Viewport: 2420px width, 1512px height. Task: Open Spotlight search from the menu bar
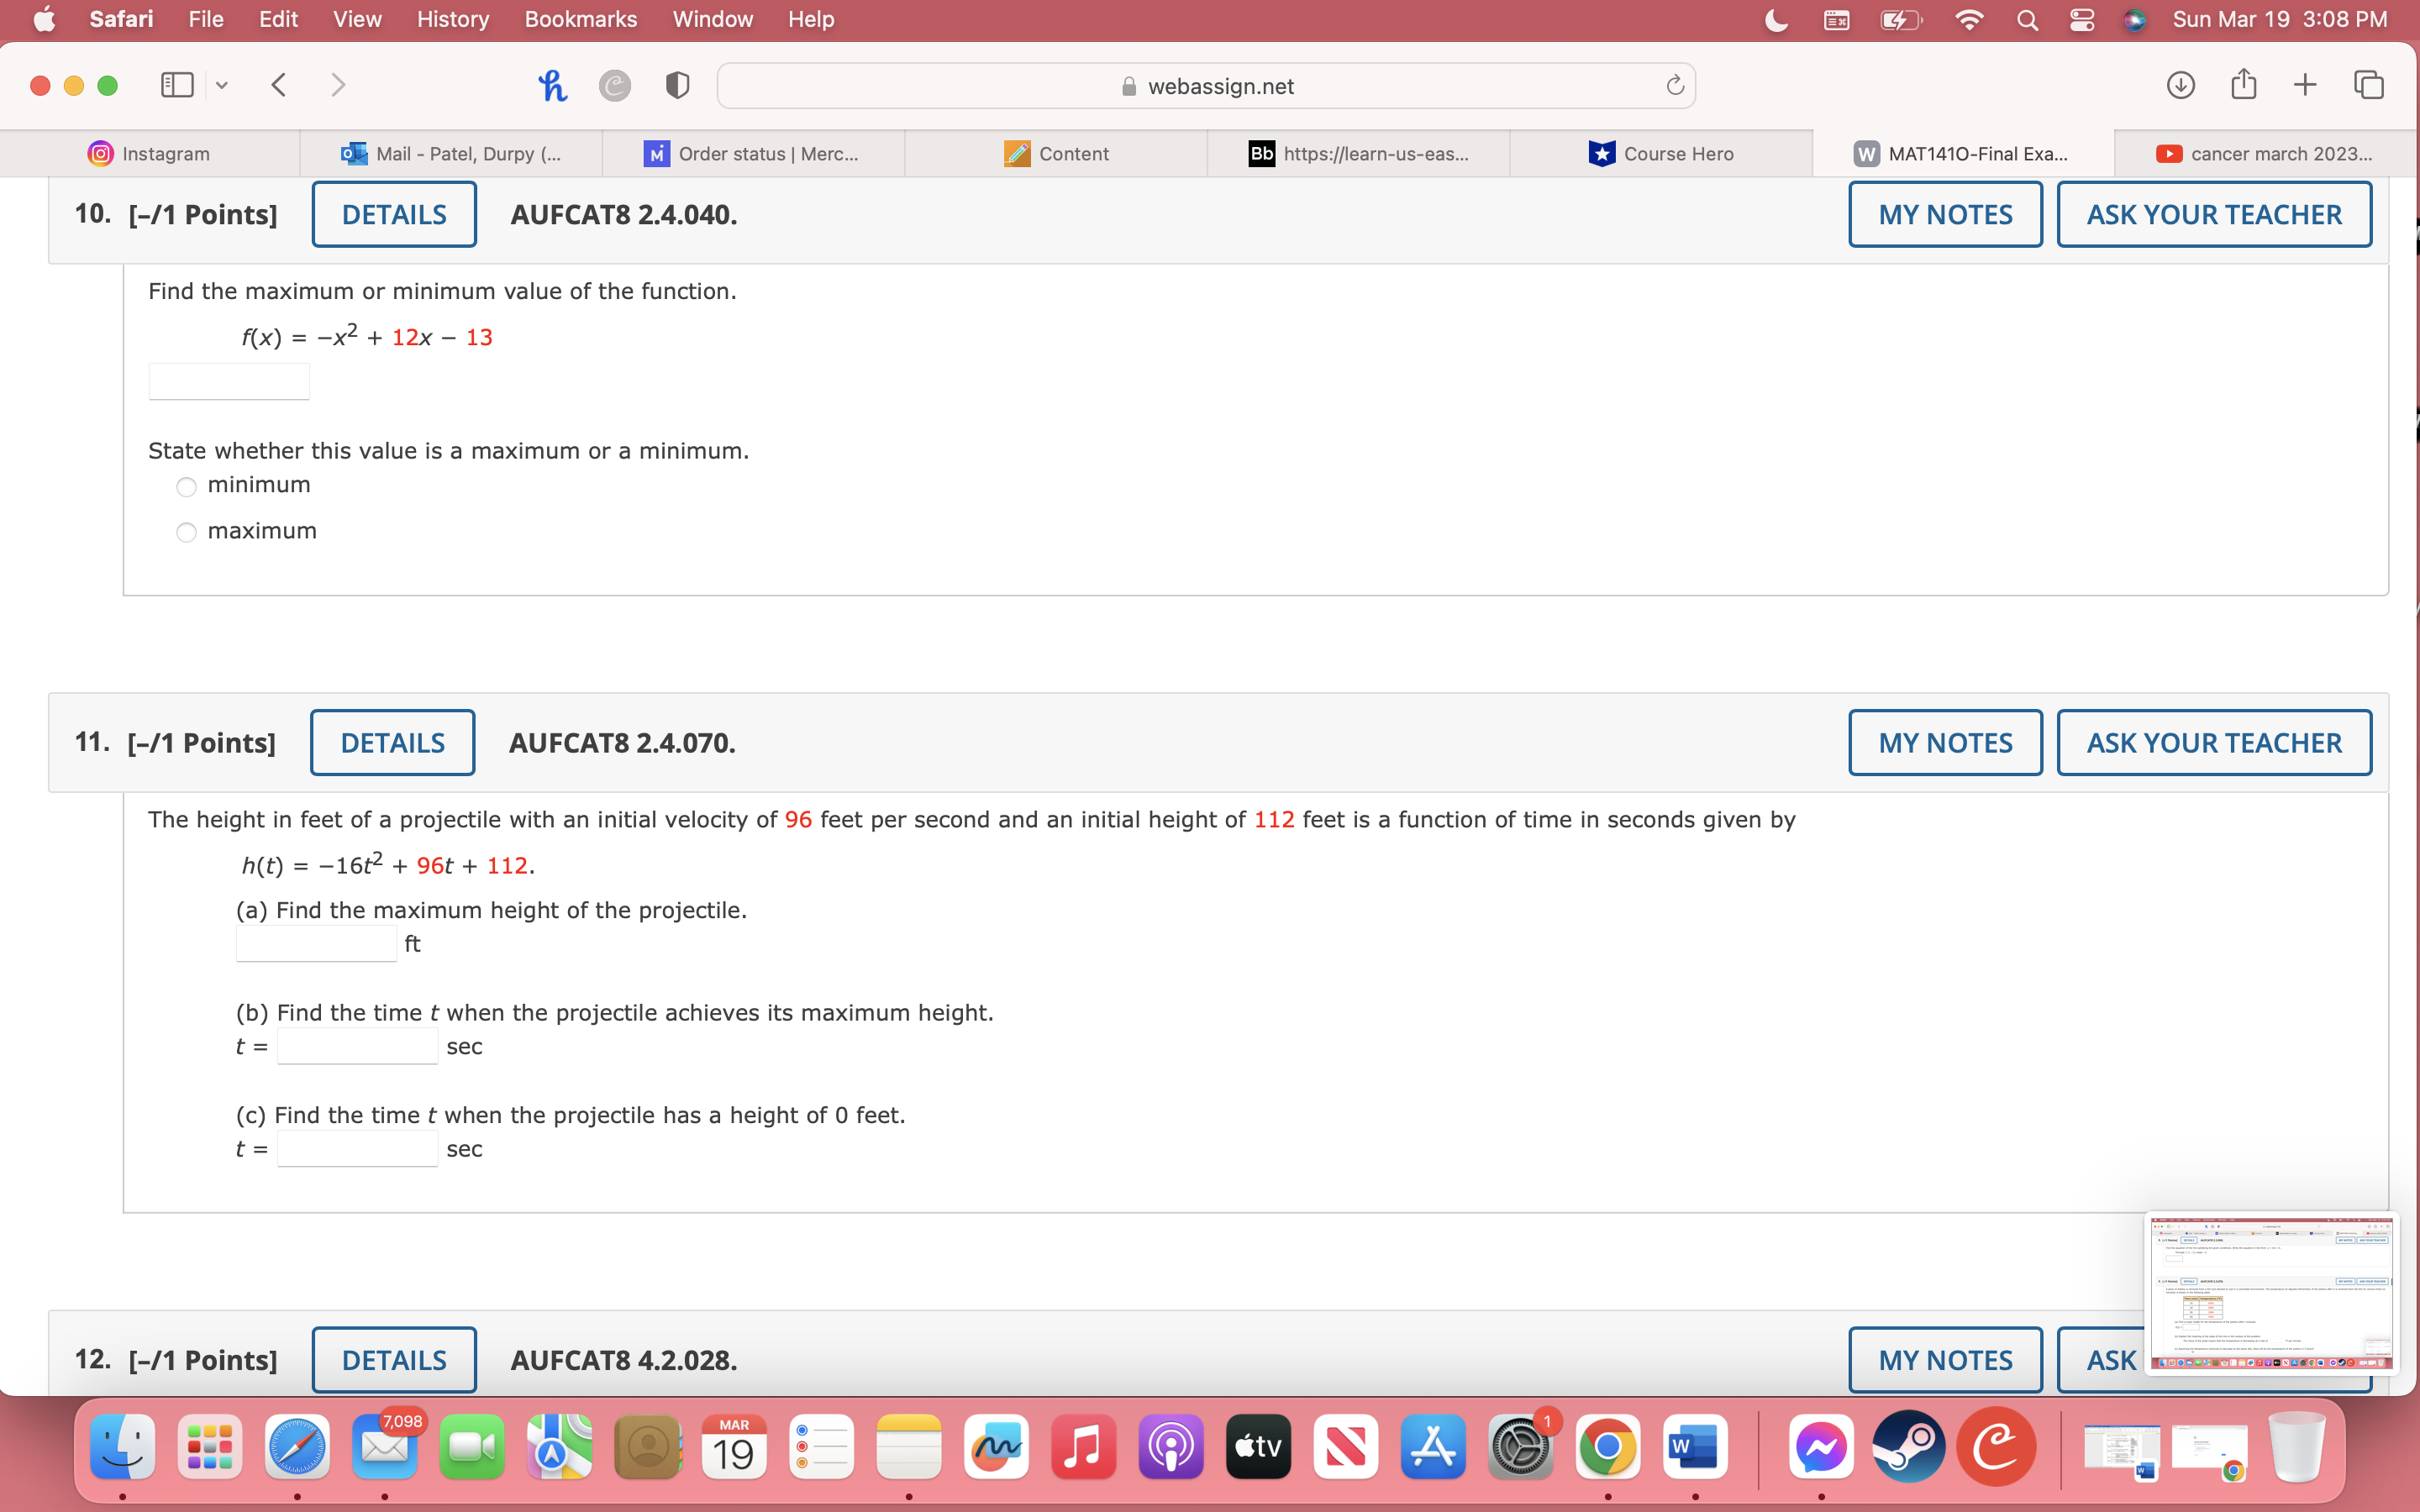click(x=2027, y=19)
